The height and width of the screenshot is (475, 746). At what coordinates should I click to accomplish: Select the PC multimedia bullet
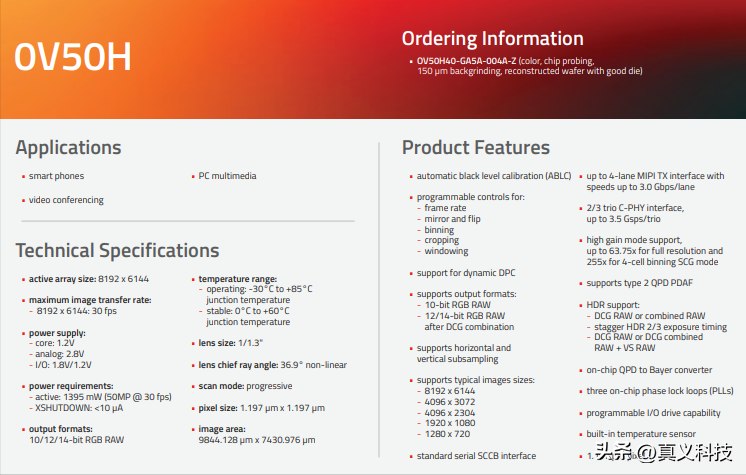point(227,176)
